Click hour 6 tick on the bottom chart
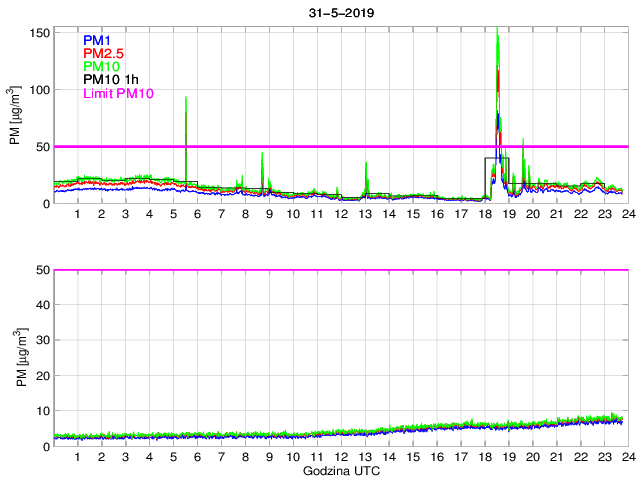This screenshot has height=480, width=640. pyautogui.click(x=197, y=457)
